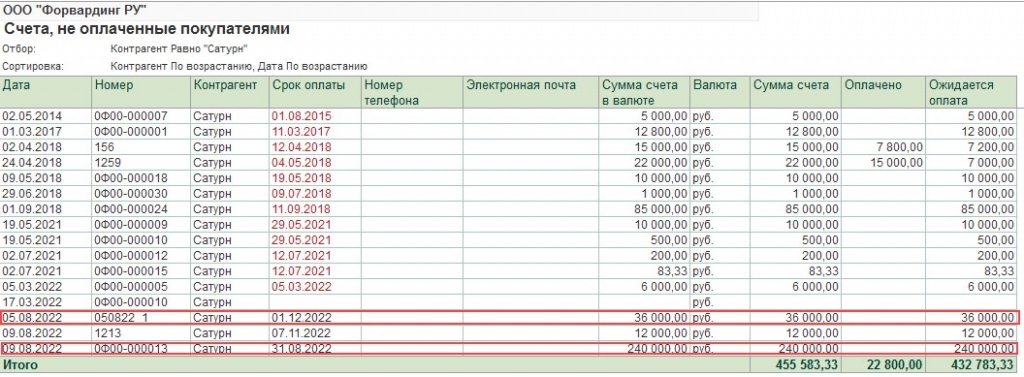
Task: Click the due date 01.12.2022
Action: [x=302, y=318]
